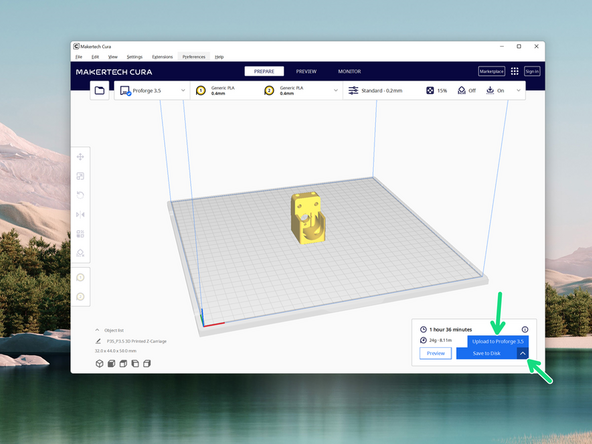Select the Support Blocker tool

click(80, 253)
